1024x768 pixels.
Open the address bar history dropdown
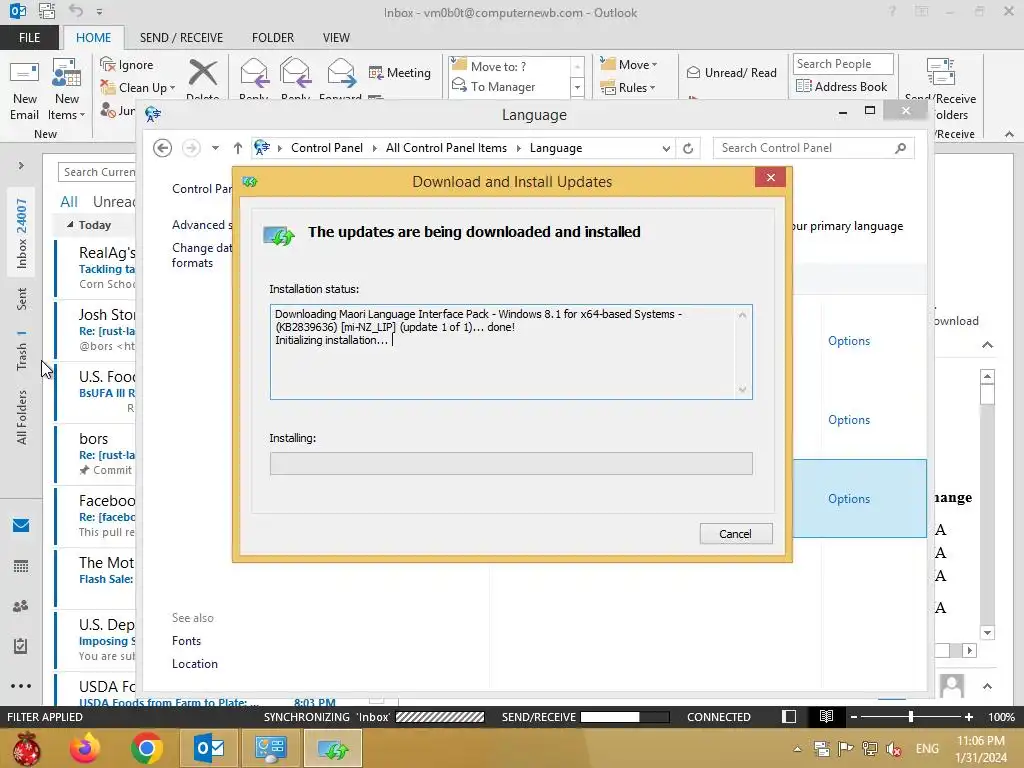point(666,148)
